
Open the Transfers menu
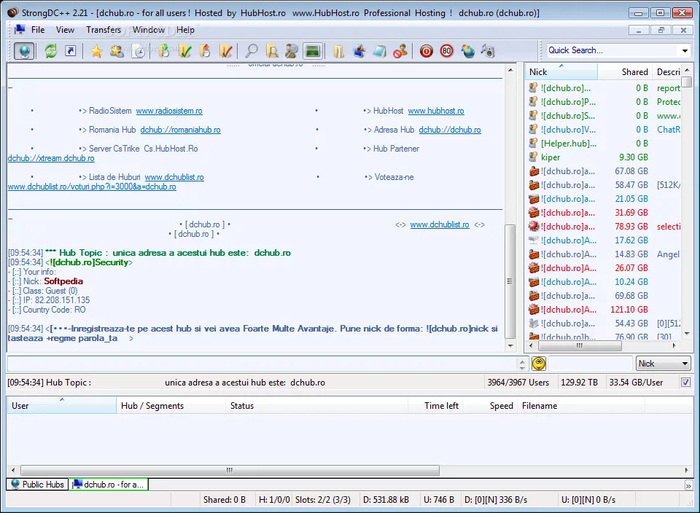[x=103, y=30]
